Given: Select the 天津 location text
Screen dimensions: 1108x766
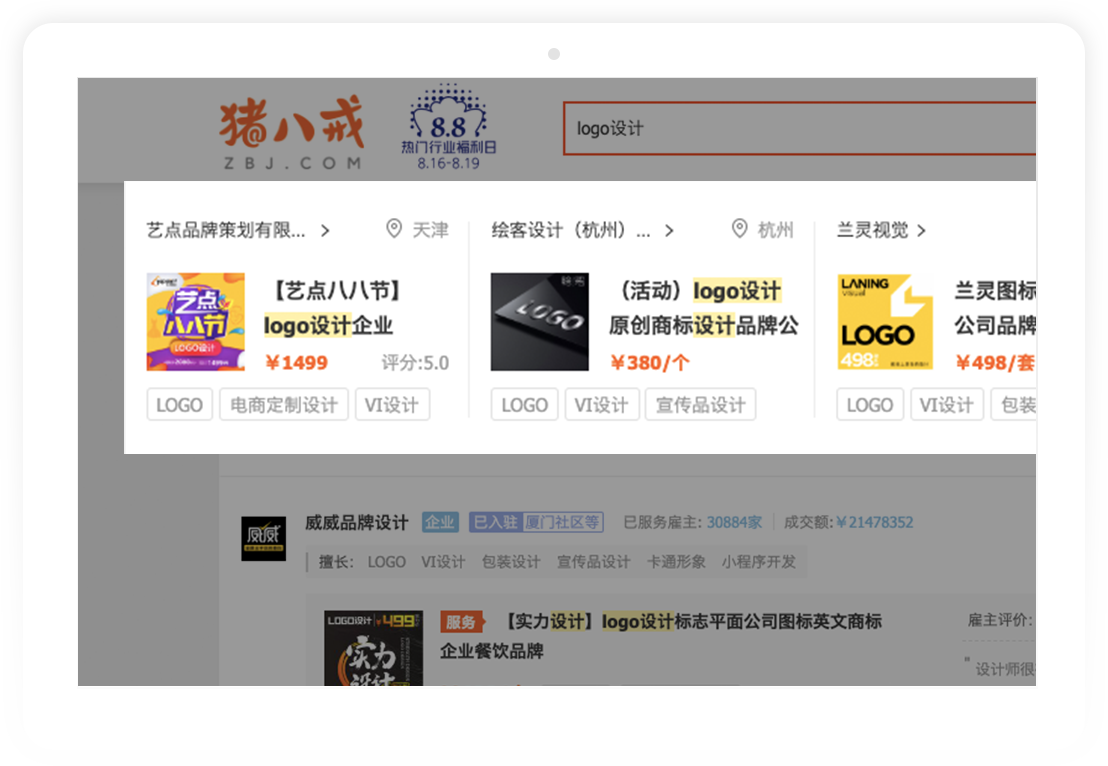Looking at the screenshot, I should click(430, 230).
